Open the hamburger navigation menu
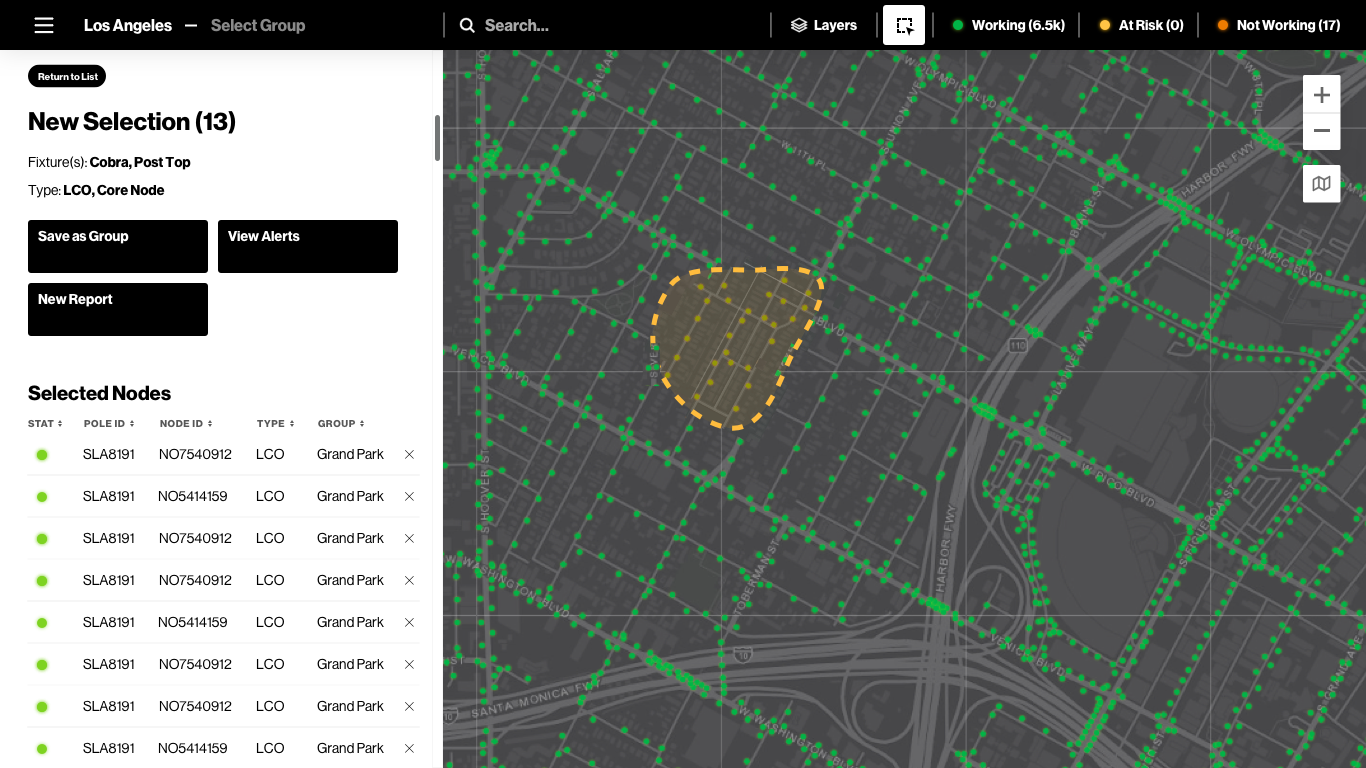 44,25
